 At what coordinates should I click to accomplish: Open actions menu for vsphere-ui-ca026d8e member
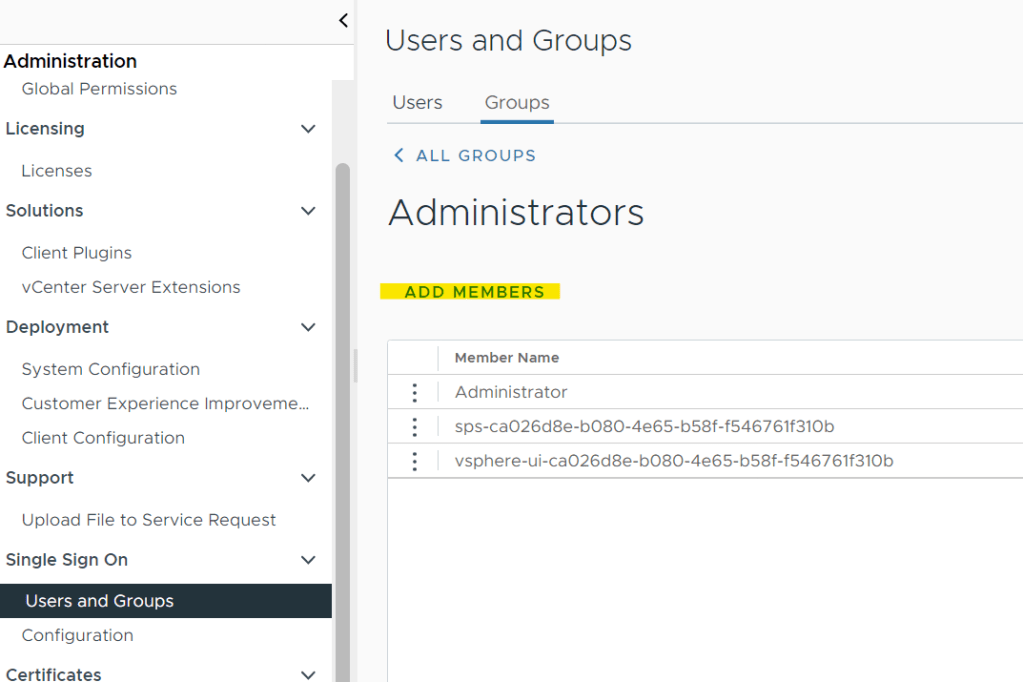414,461
